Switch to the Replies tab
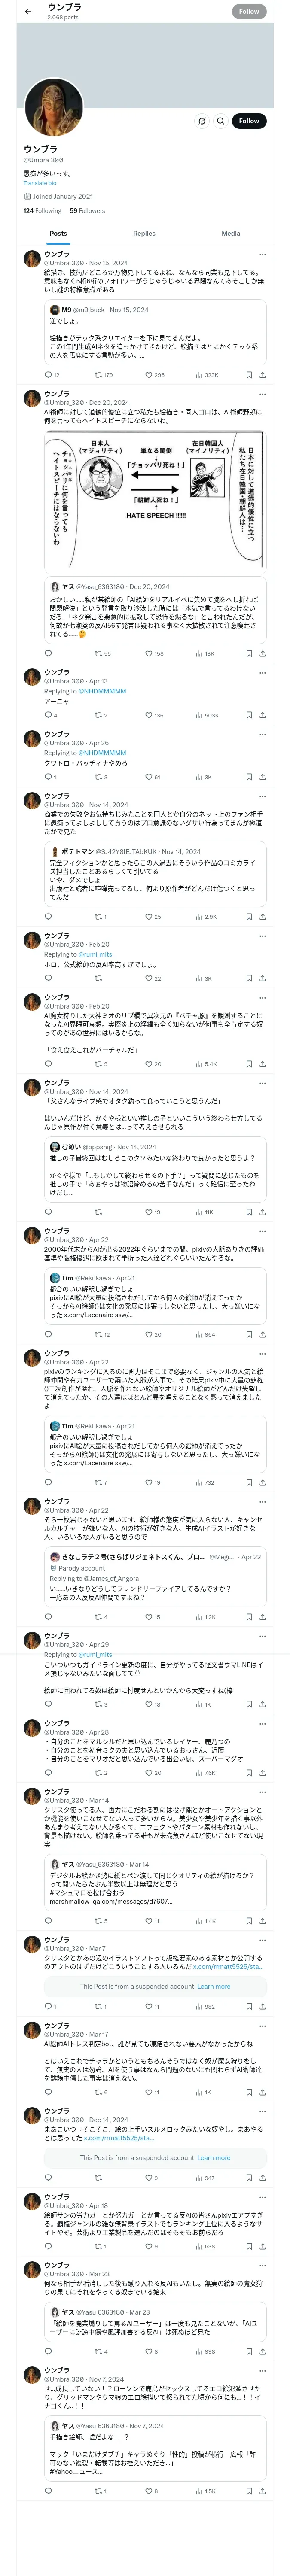 point(144,233)
